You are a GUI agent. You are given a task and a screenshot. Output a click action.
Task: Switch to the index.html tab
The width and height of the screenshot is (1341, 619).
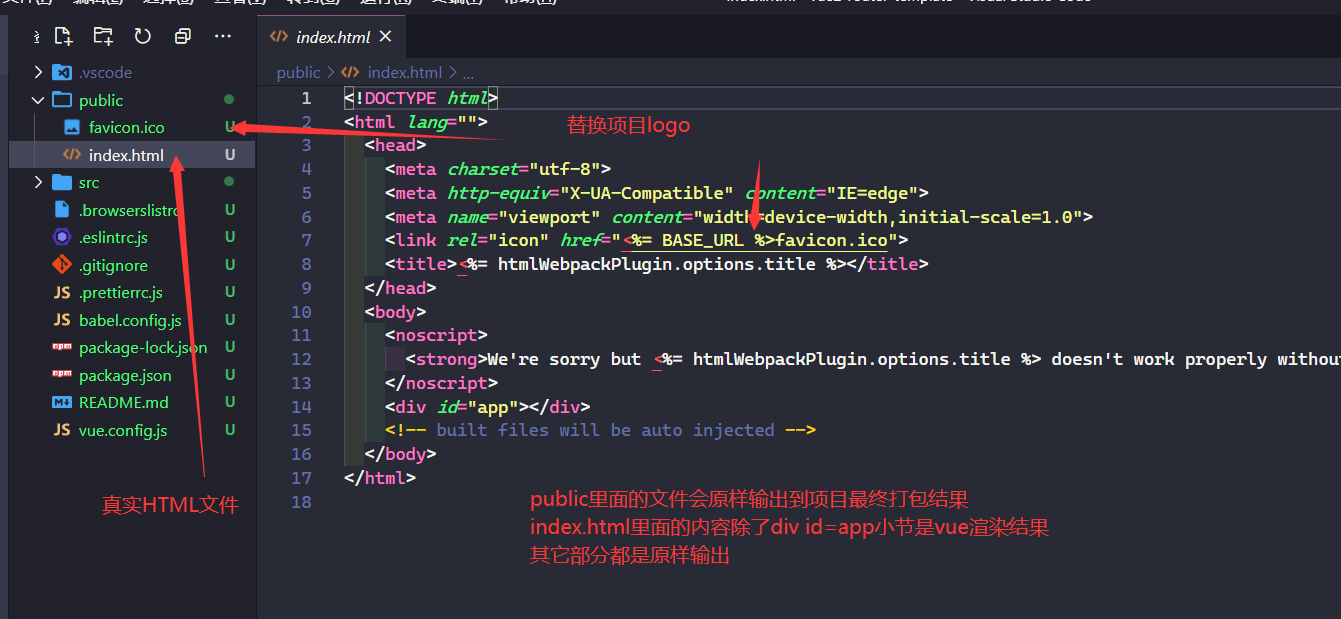[x=332, y=37]
